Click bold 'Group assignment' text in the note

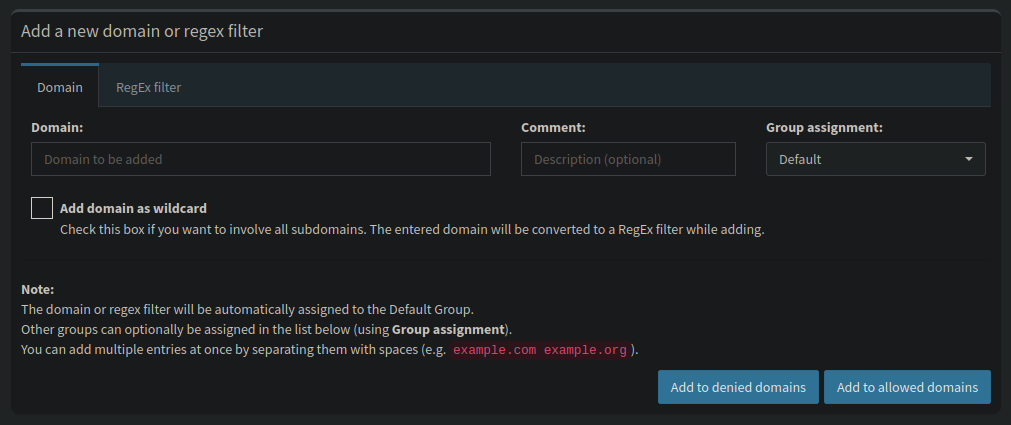point(448,330)
